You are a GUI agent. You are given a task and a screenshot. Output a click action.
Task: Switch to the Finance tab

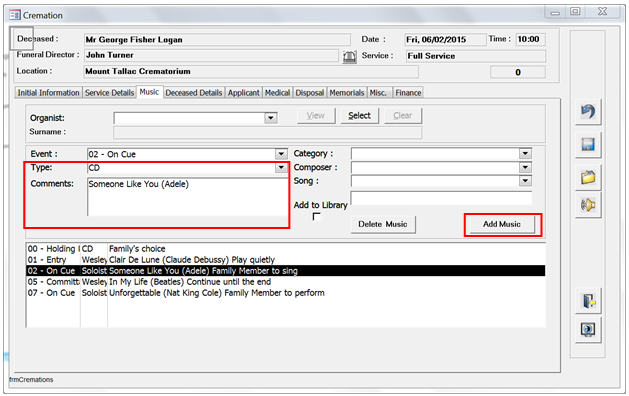coord(408,93)
